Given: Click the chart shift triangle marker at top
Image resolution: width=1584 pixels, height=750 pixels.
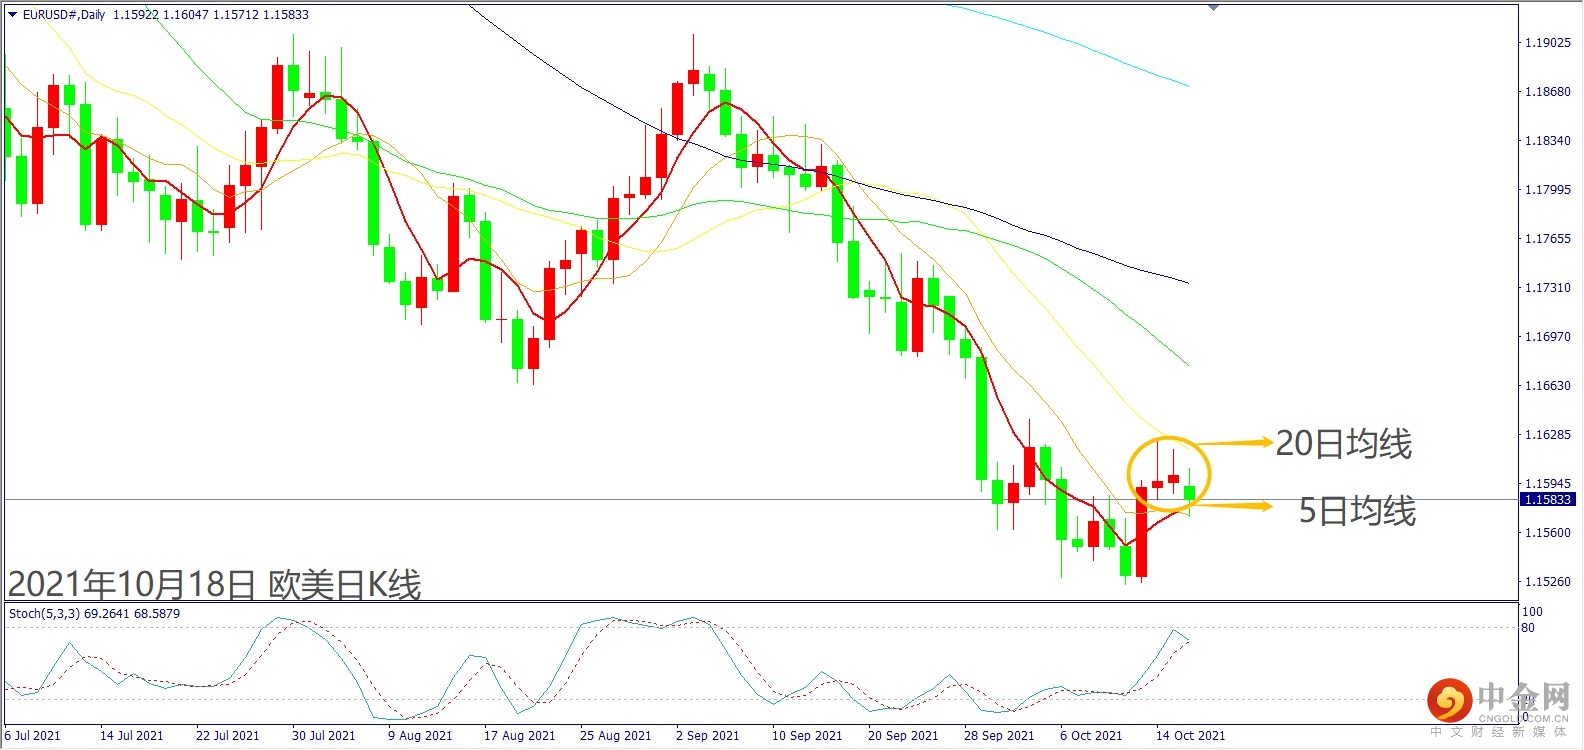Looking at the screenshot, I should click(x=1213, y=7).
